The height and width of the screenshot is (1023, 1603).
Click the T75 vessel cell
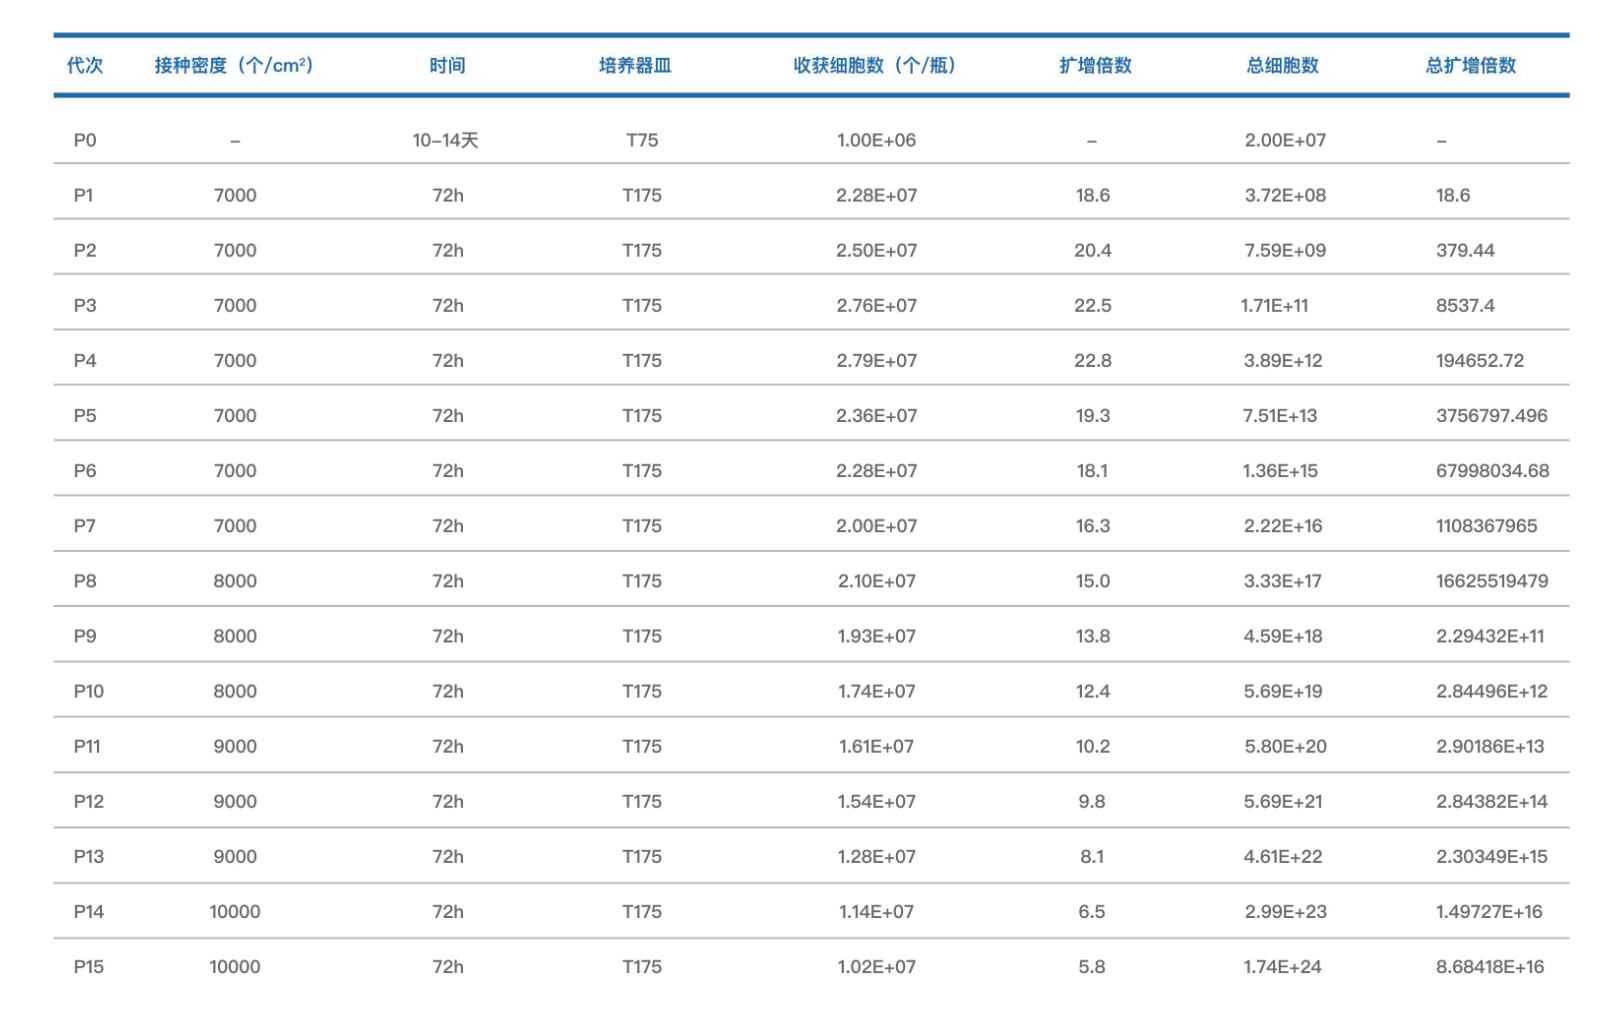pyautogui.click(x=642, y=141)
